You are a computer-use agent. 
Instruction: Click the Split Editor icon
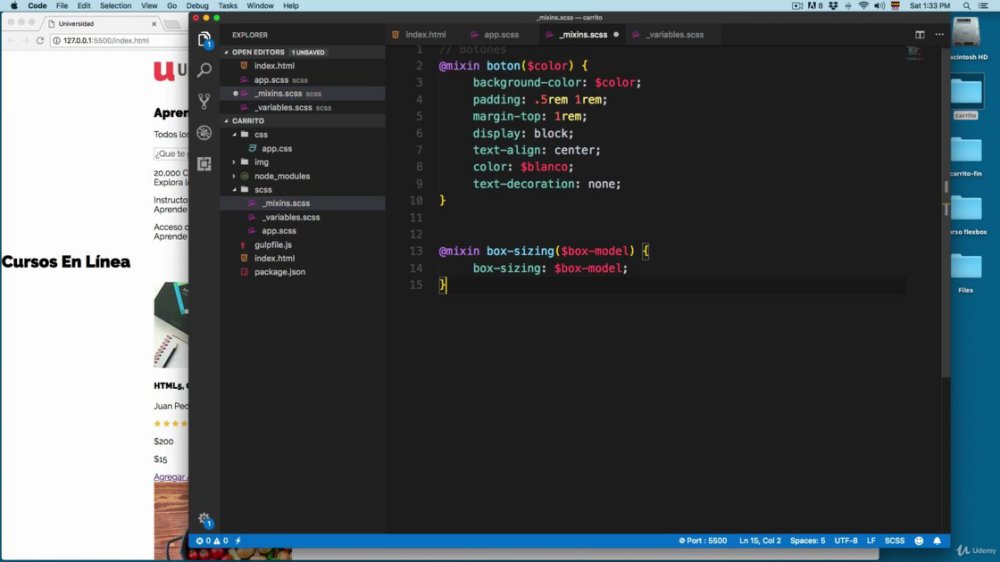[920, 34]
